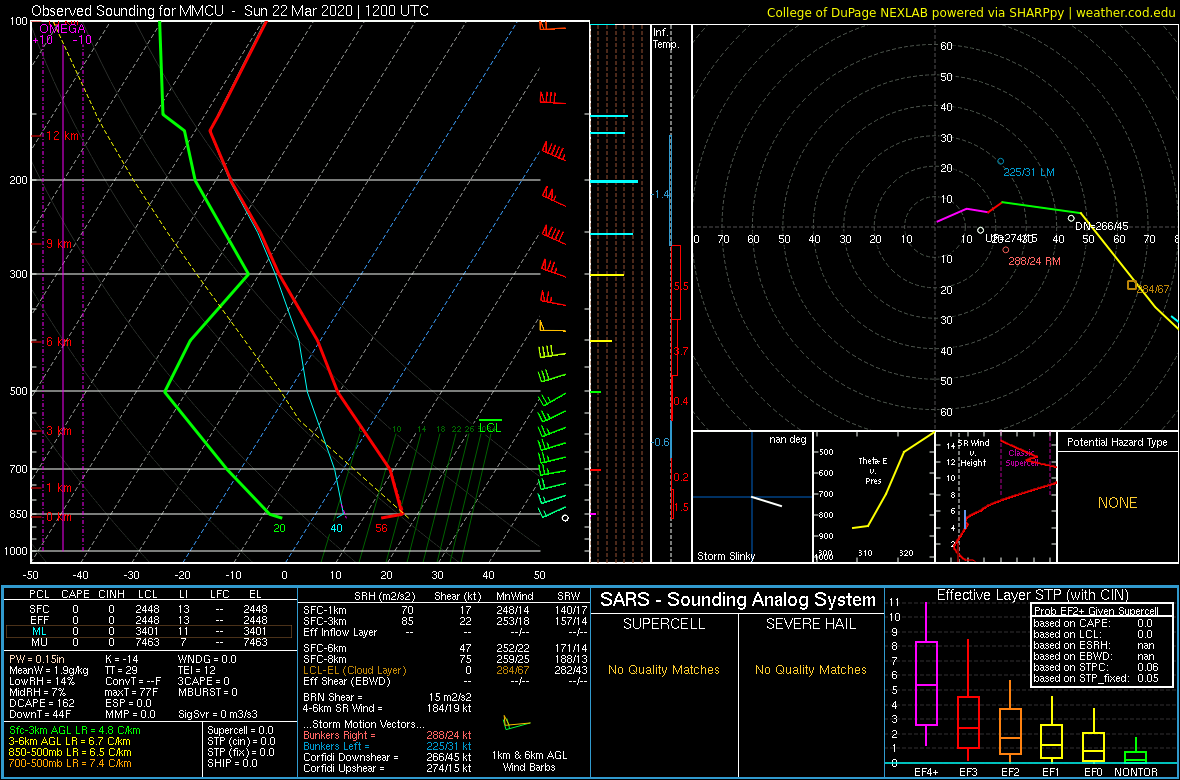Screen dimensions: 1180x780
Task: Click the 6 km height marker
Action: pos(59,342)
